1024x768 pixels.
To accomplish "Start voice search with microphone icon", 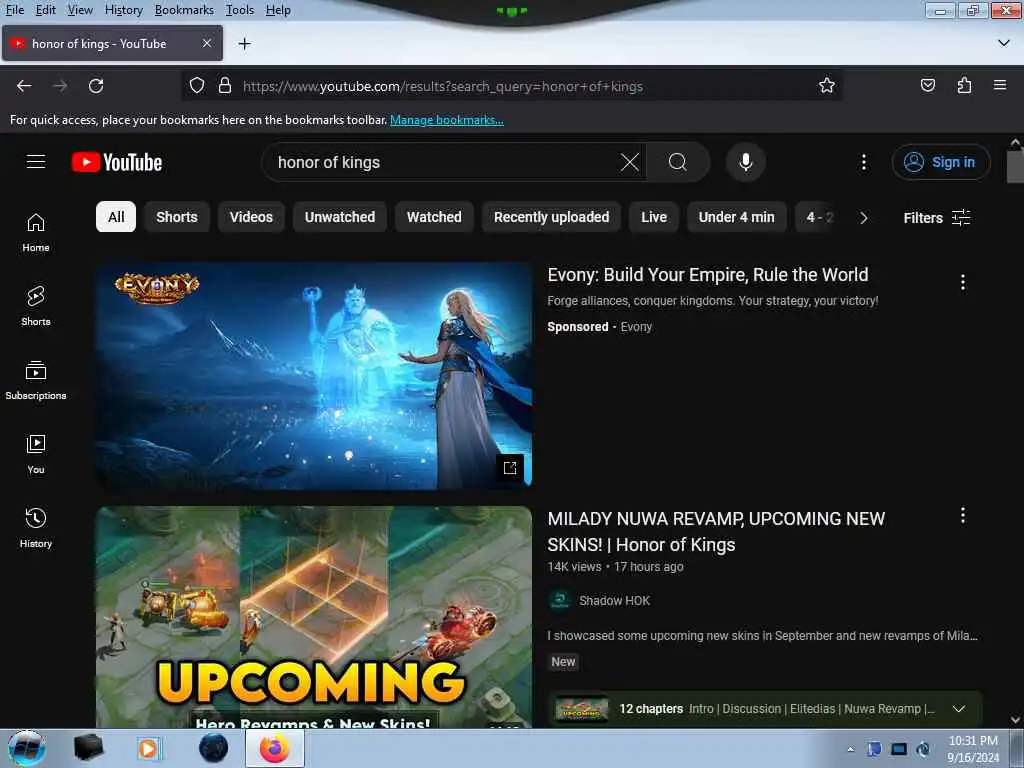I will (x=745, y=162).
